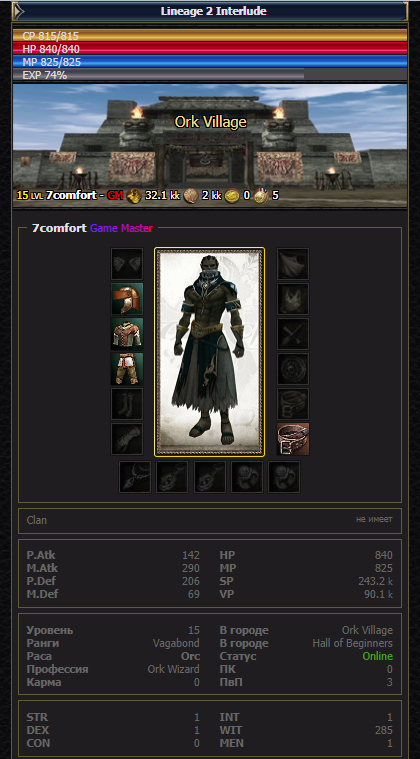Click the equipped leggings armor icon
The height and width of the screenshot is (759, 420).
click(127, 368)
